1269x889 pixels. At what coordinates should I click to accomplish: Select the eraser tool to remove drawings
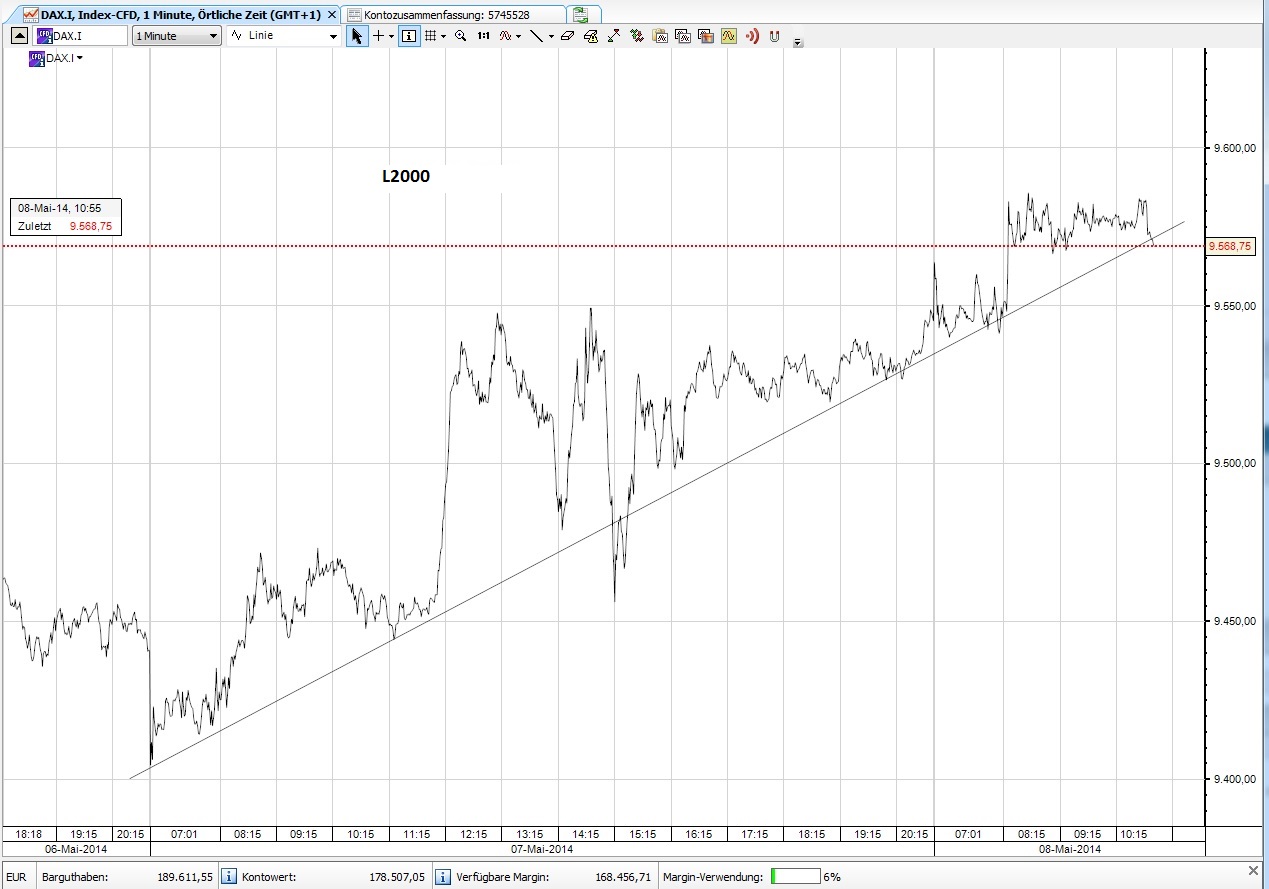coord(566,36)
